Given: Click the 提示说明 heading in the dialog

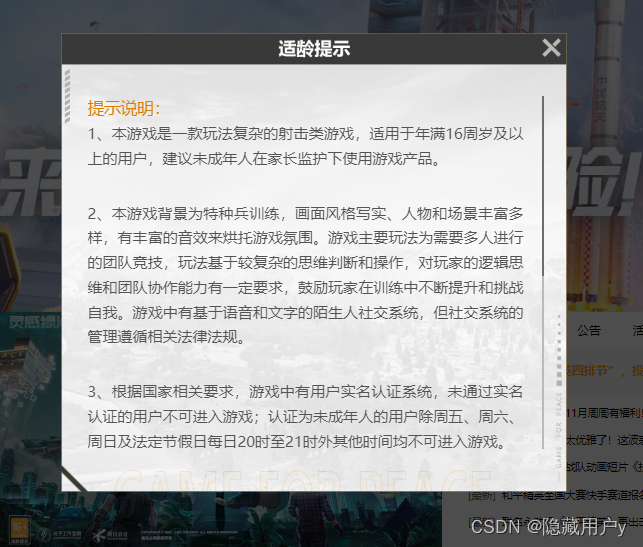Looking at the screenshot, I should [x=124, y=109].
